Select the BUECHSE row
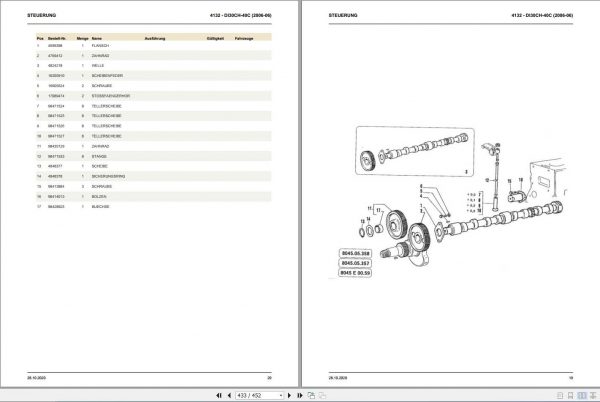This screenshot has width=600, height=402. click(x=154, y=207)
